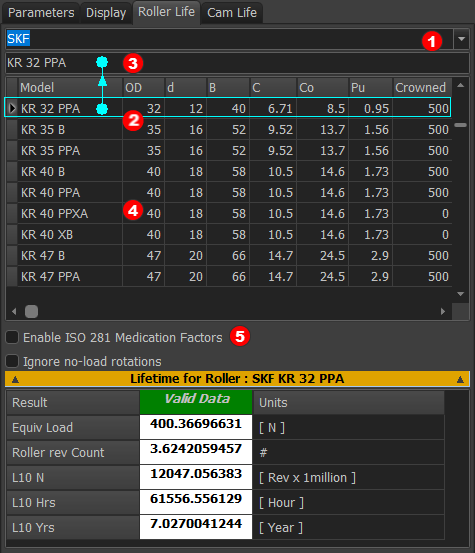
Task: Click the SKF manufacturer combo box field
Action: pos(229,39)
